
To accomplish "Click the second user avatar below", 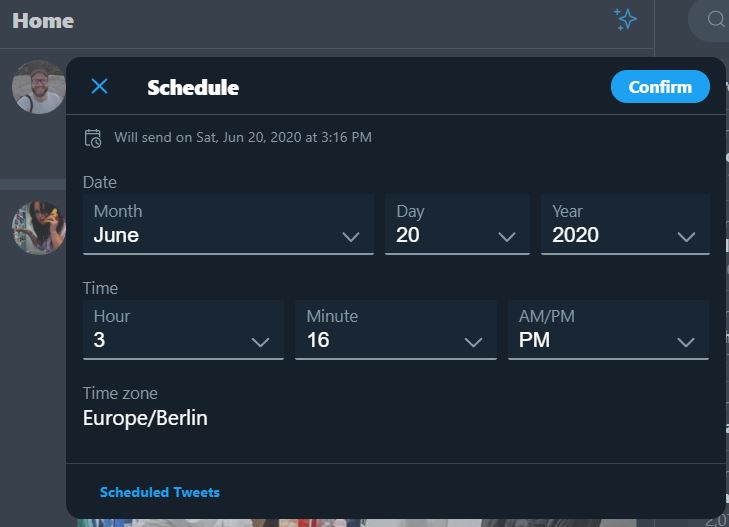I will (x=38, y=227).
